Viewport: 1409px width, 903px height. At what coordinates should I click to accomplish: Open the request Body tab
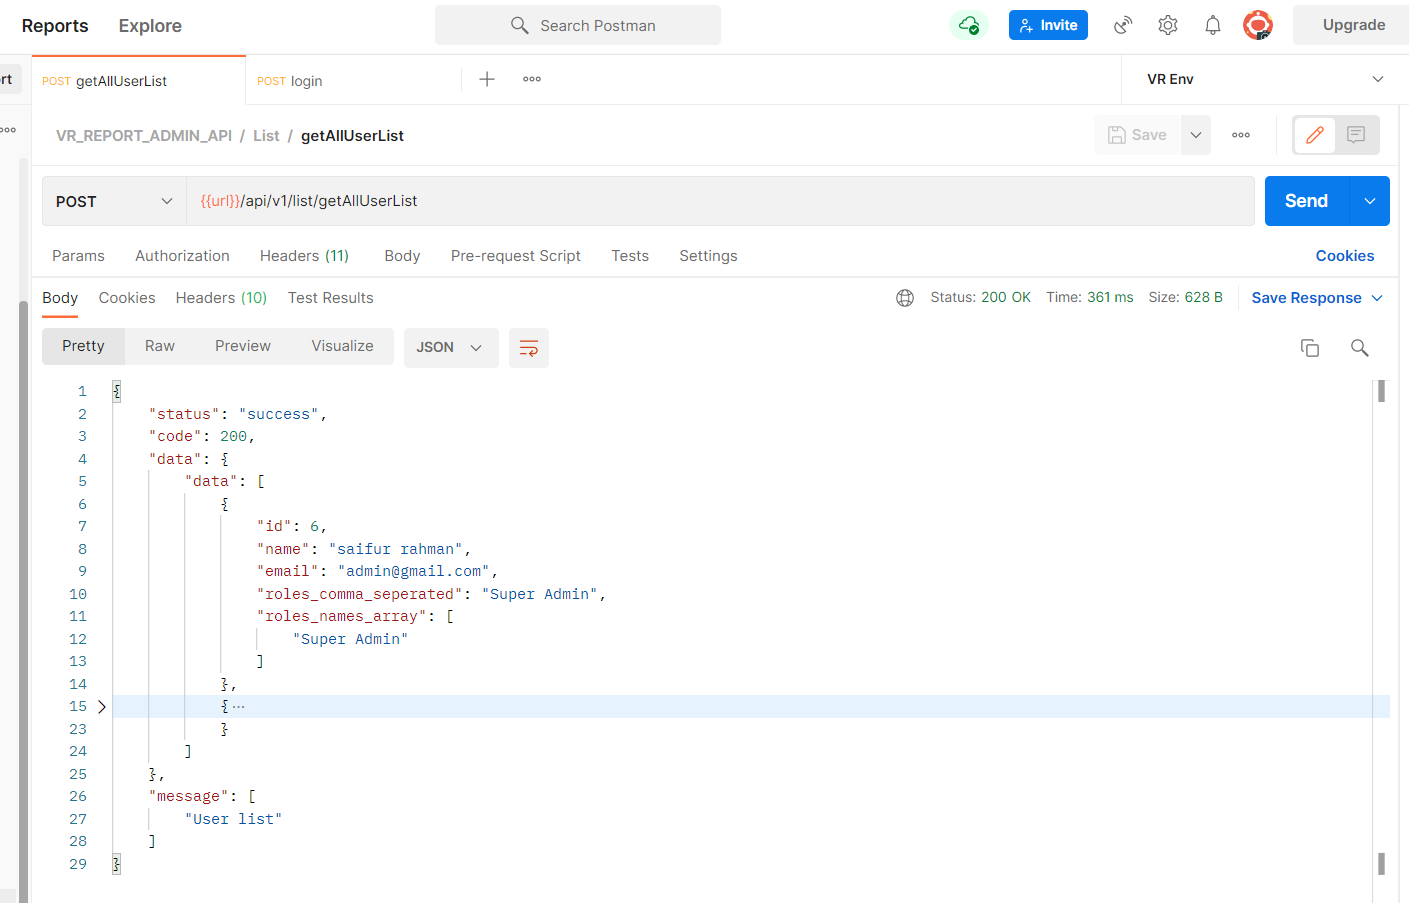tap(402, 256)
